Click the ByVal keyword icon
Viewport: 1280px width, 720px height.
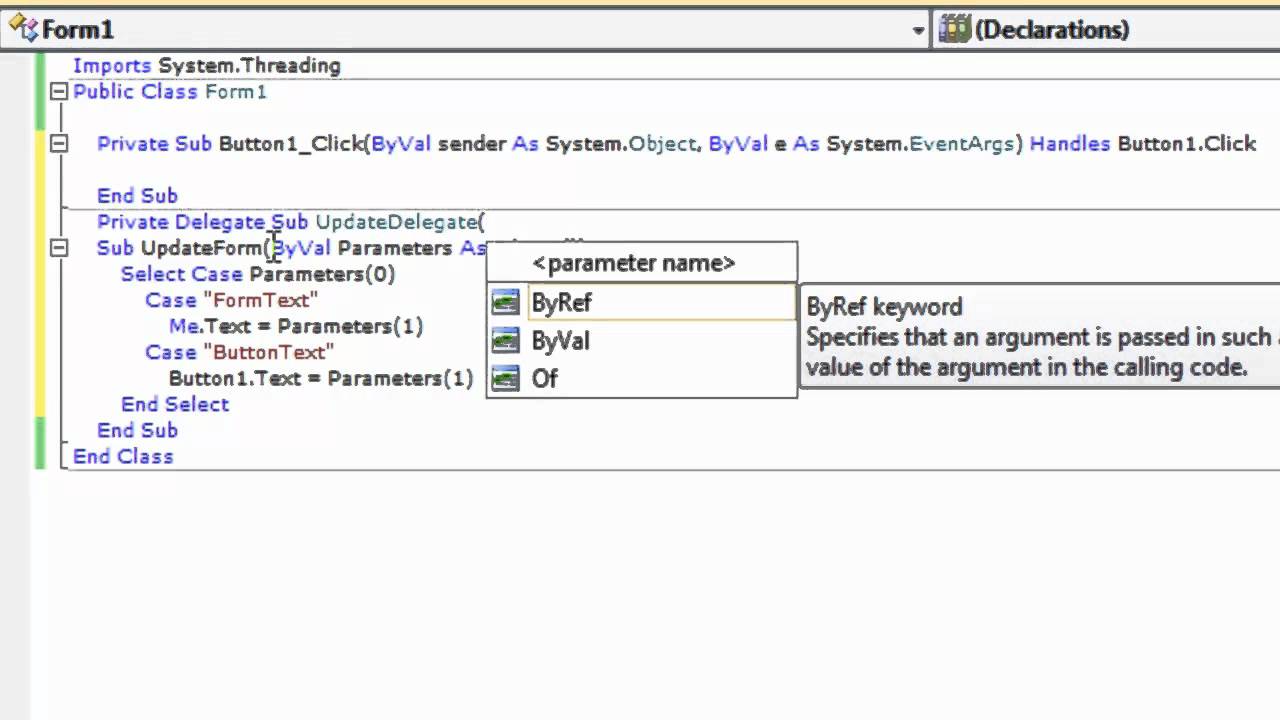pos(507,340)
